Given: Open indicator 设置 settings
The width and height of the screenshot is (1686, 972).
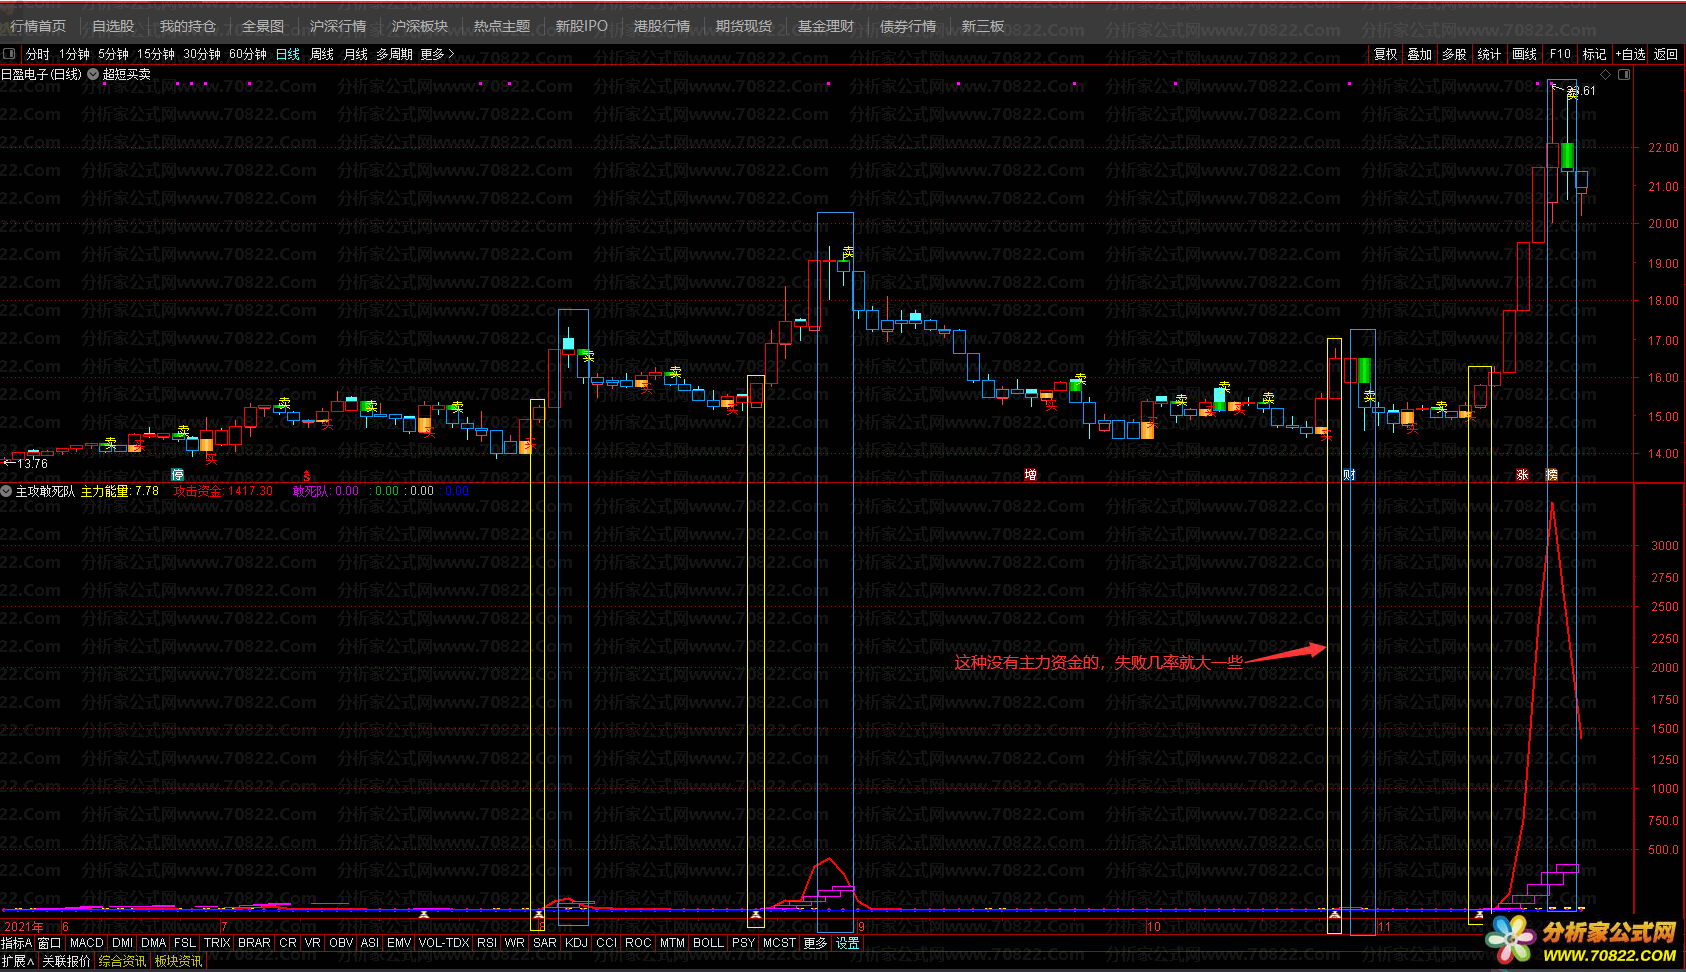Looking at the screenshot, I should tap(848, 943).
